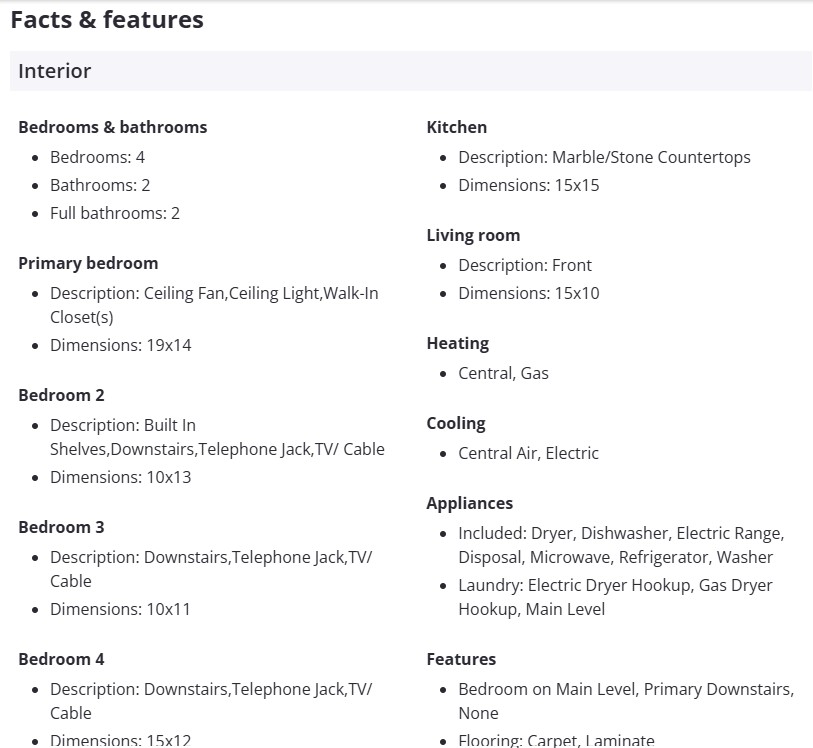Click the Bedroom 2 subheading
The width and height of the screenshot is (813, 748).
pos(61,395)
